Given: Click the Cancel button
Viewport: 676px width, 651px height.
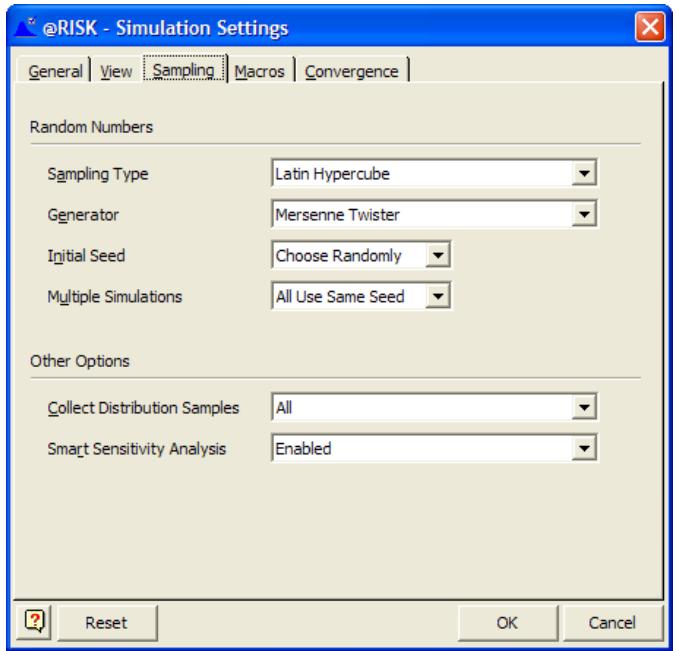Looking at the screenshot, I should 612,622.
